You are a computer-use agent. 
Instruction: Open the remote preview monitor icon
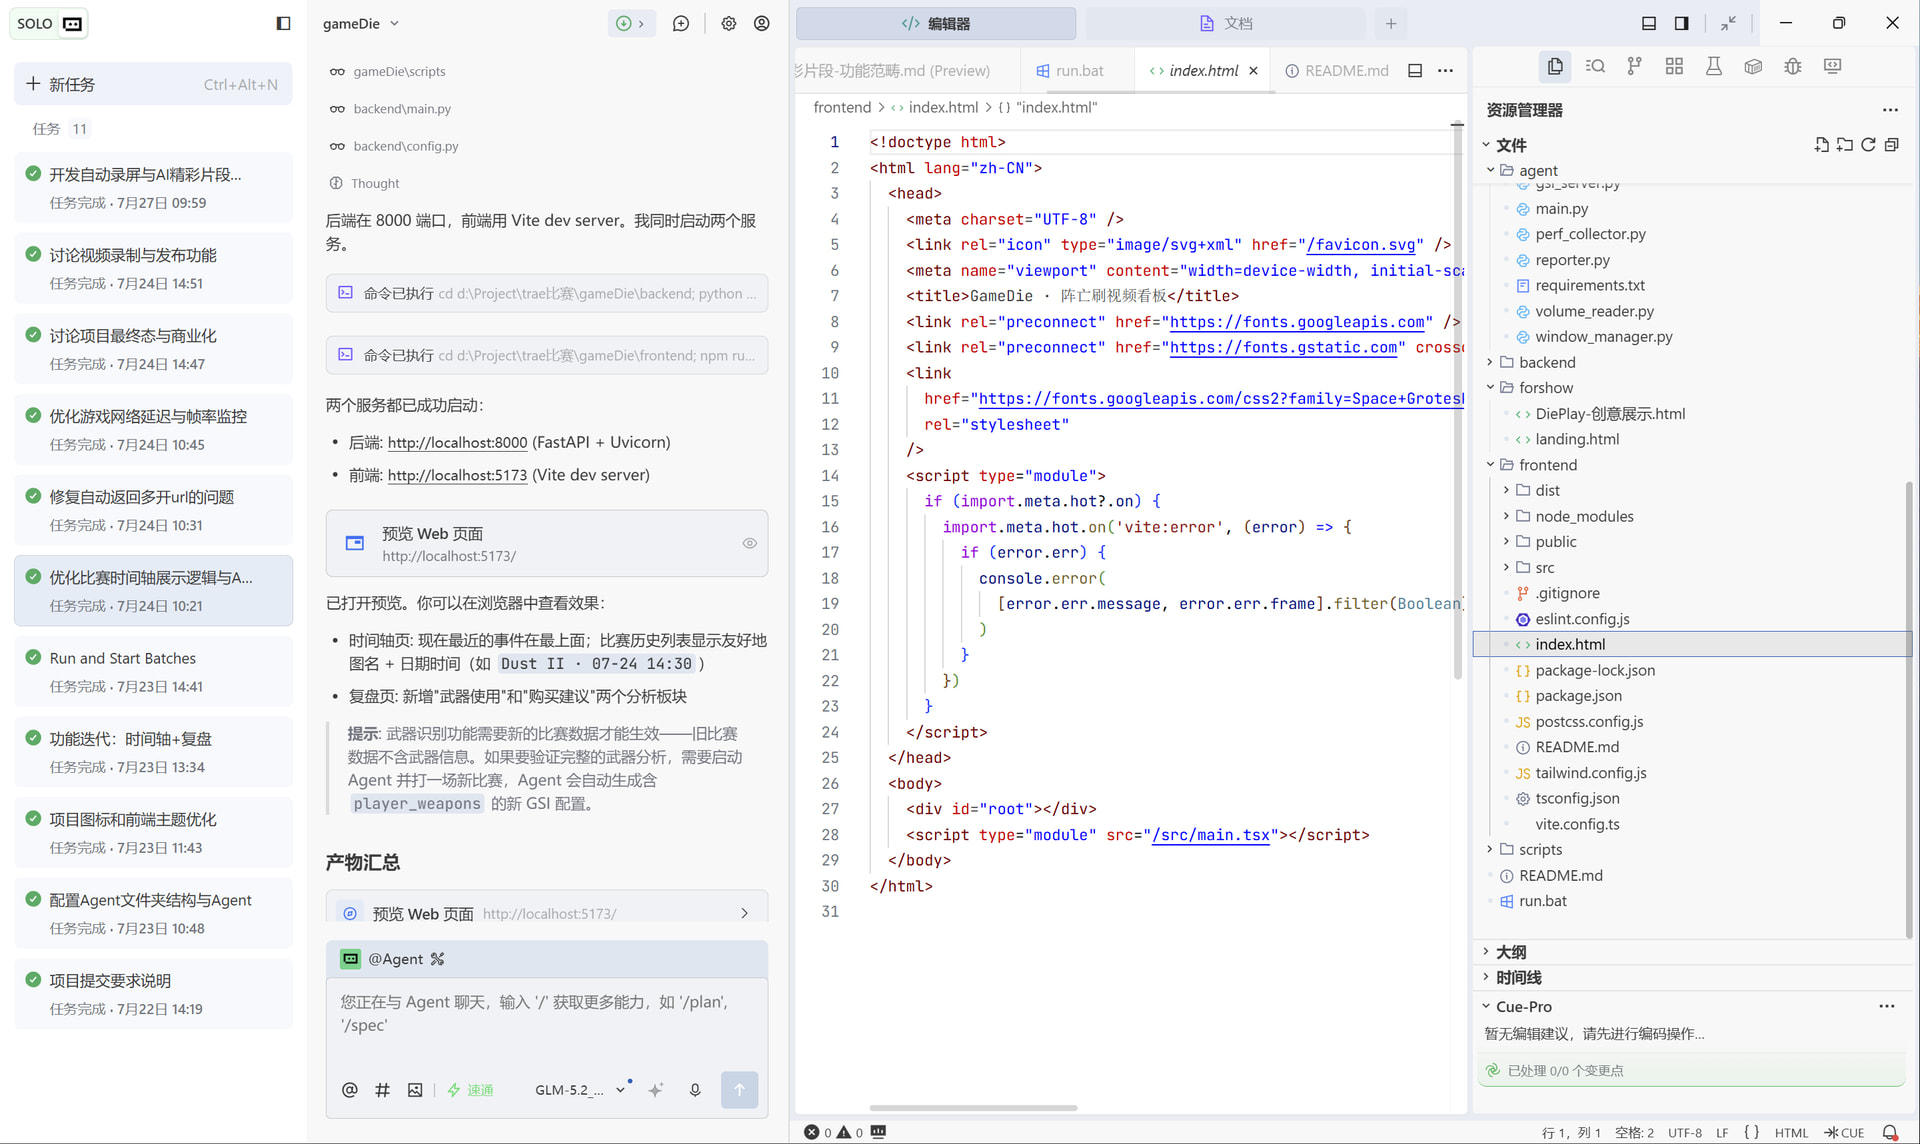coord(1832,66)
